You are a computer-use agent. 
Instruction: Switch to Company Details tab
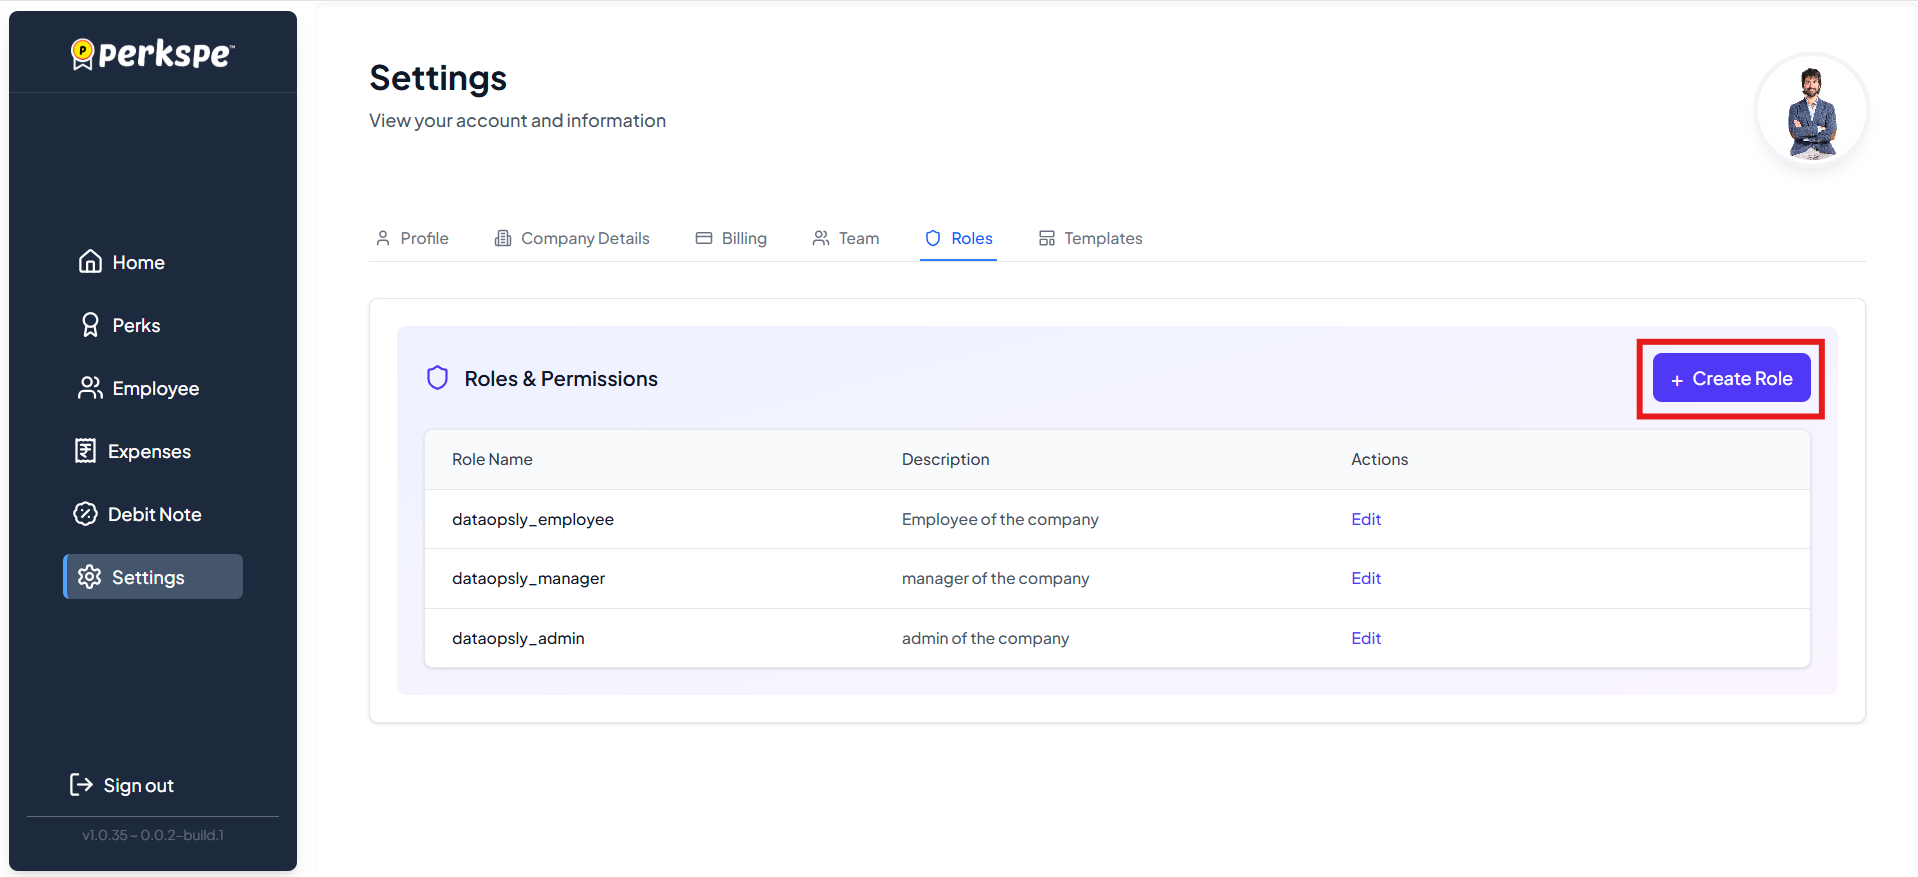[x=572, y=238]
